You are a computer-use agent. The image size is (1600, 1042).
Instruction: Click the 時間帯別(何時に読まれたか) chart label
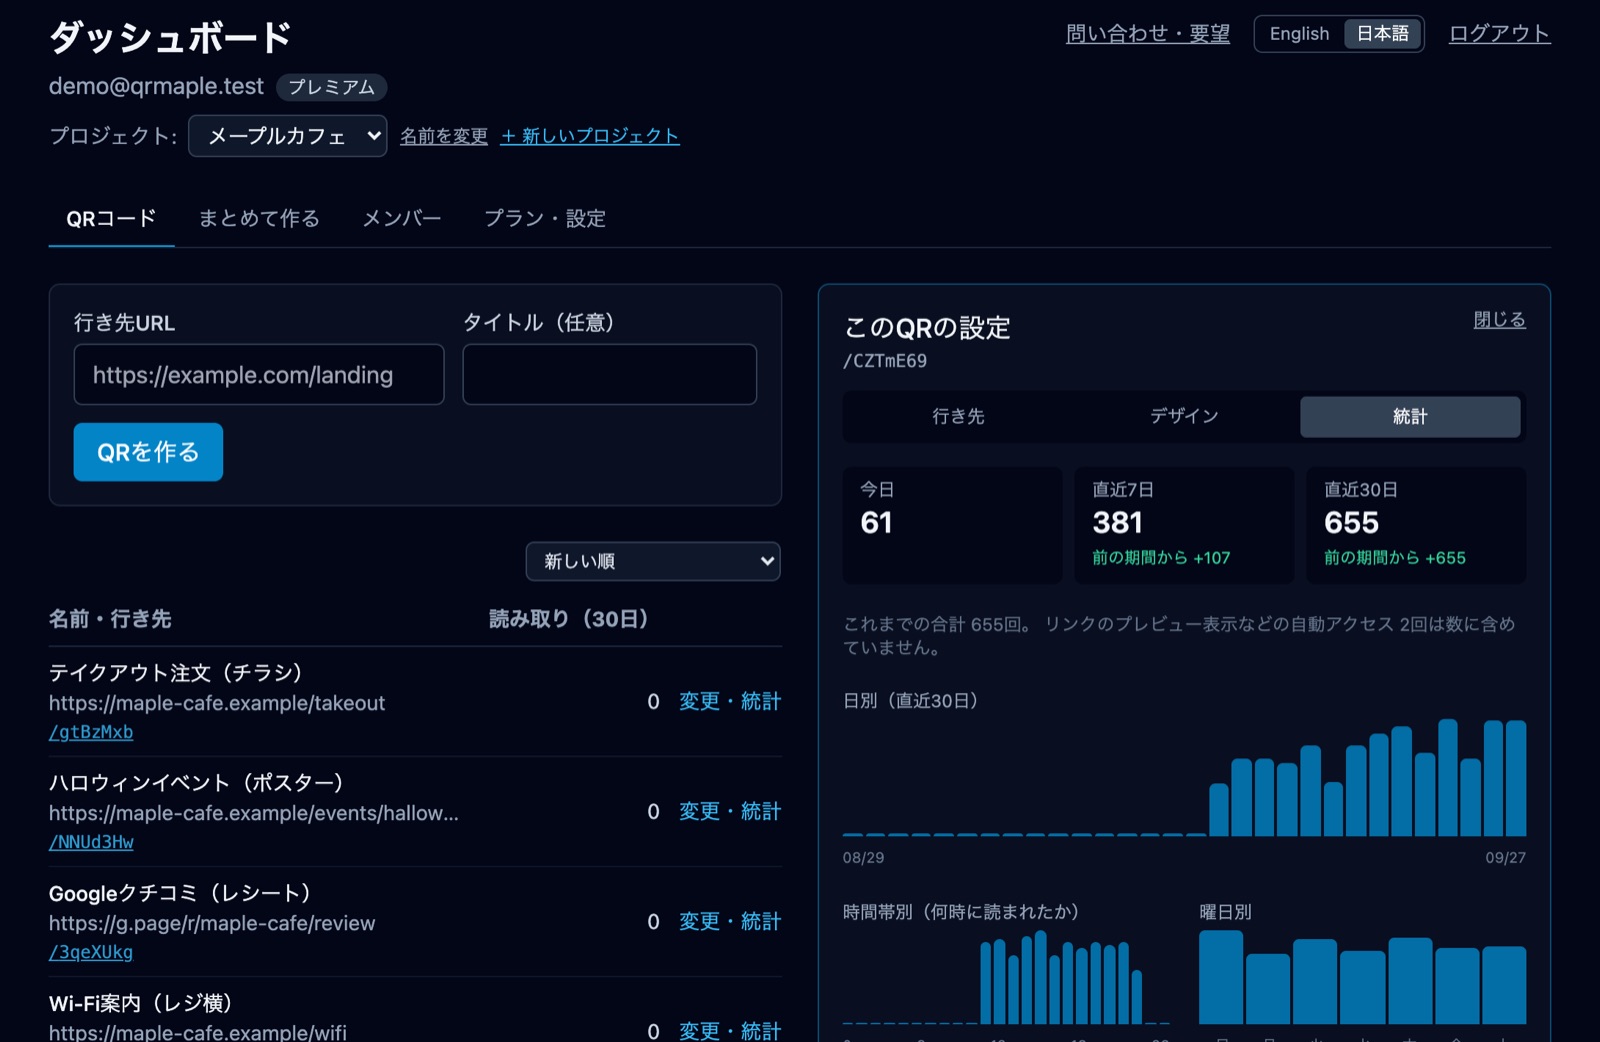tap(962, 912)
